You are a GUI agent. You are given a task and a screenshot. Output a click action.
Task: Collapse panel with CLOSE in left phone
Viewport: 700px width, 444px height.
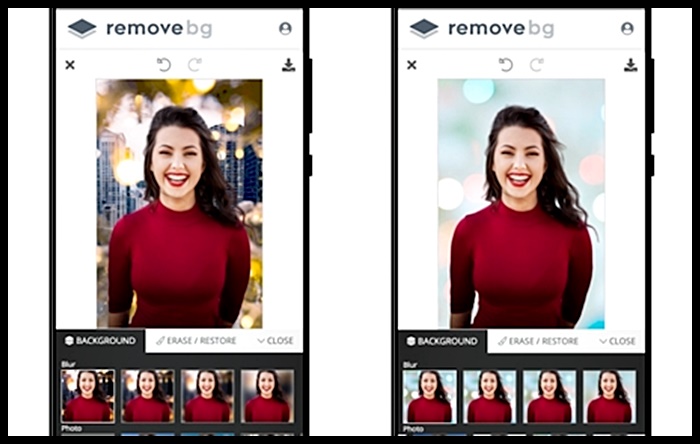click(275, 341)
